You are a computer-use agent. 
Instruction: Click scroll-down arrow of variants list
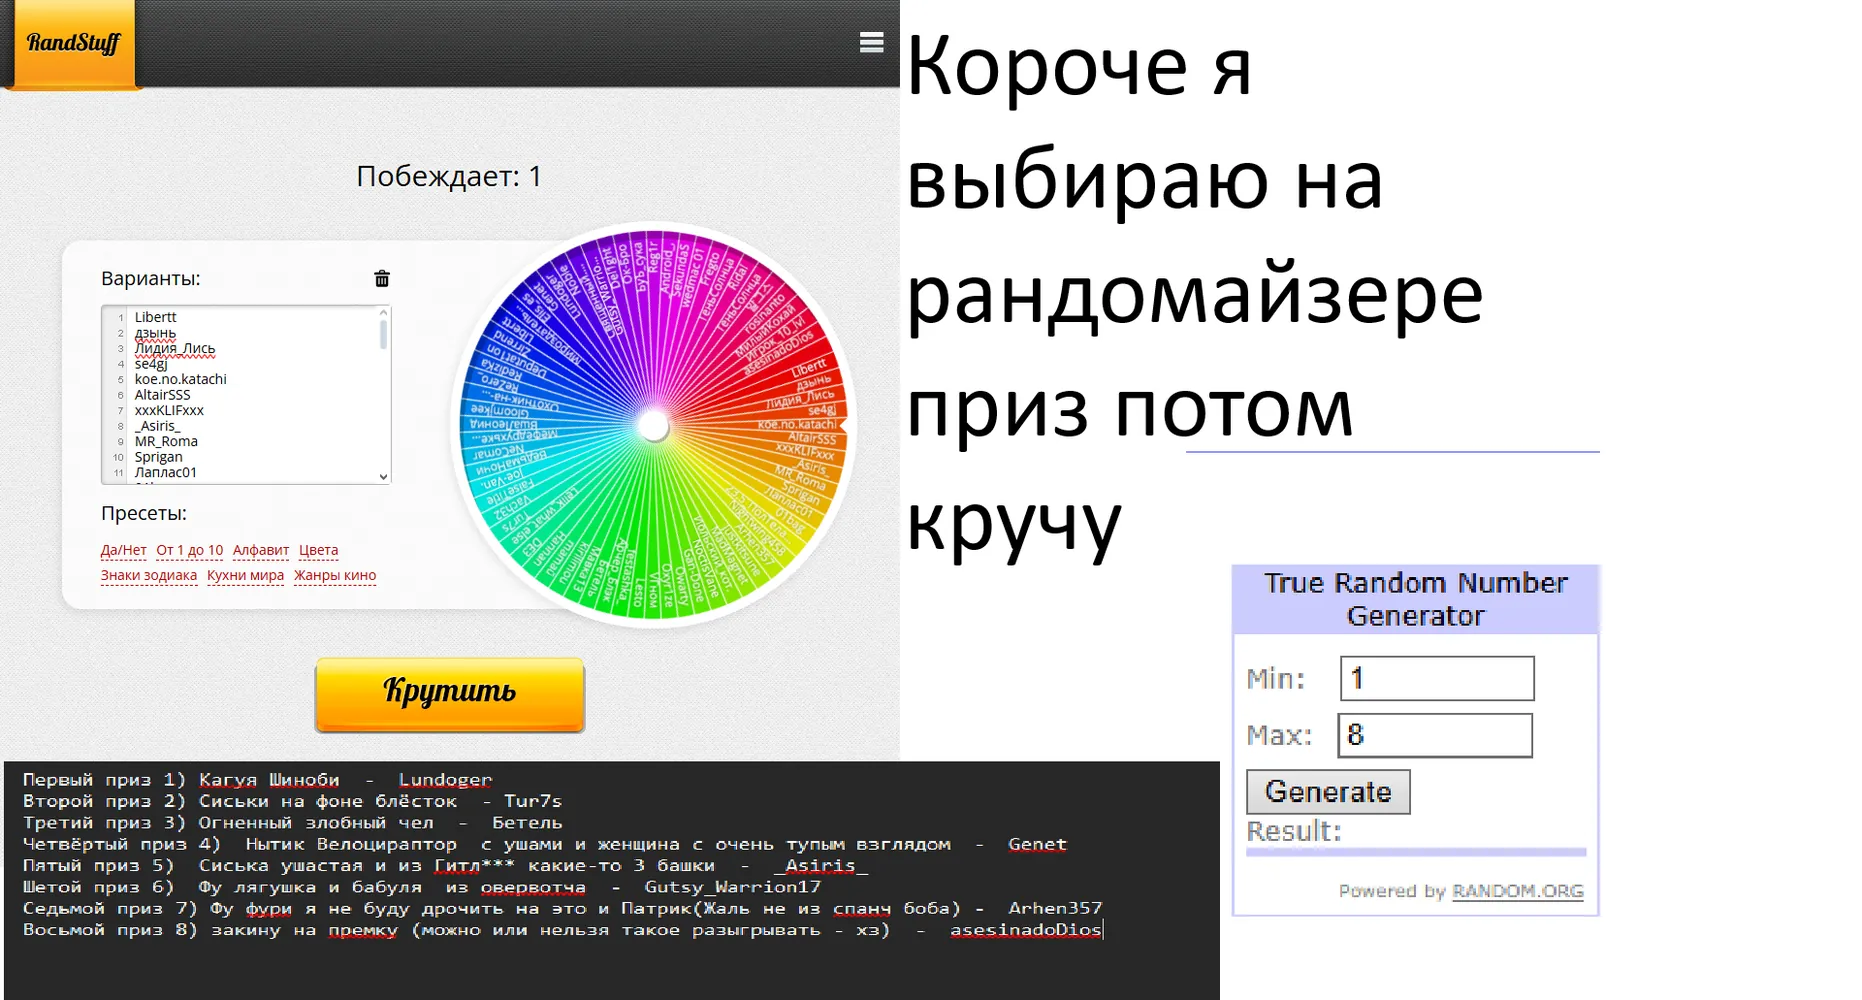pyautogui.click(x=383, y=477)
